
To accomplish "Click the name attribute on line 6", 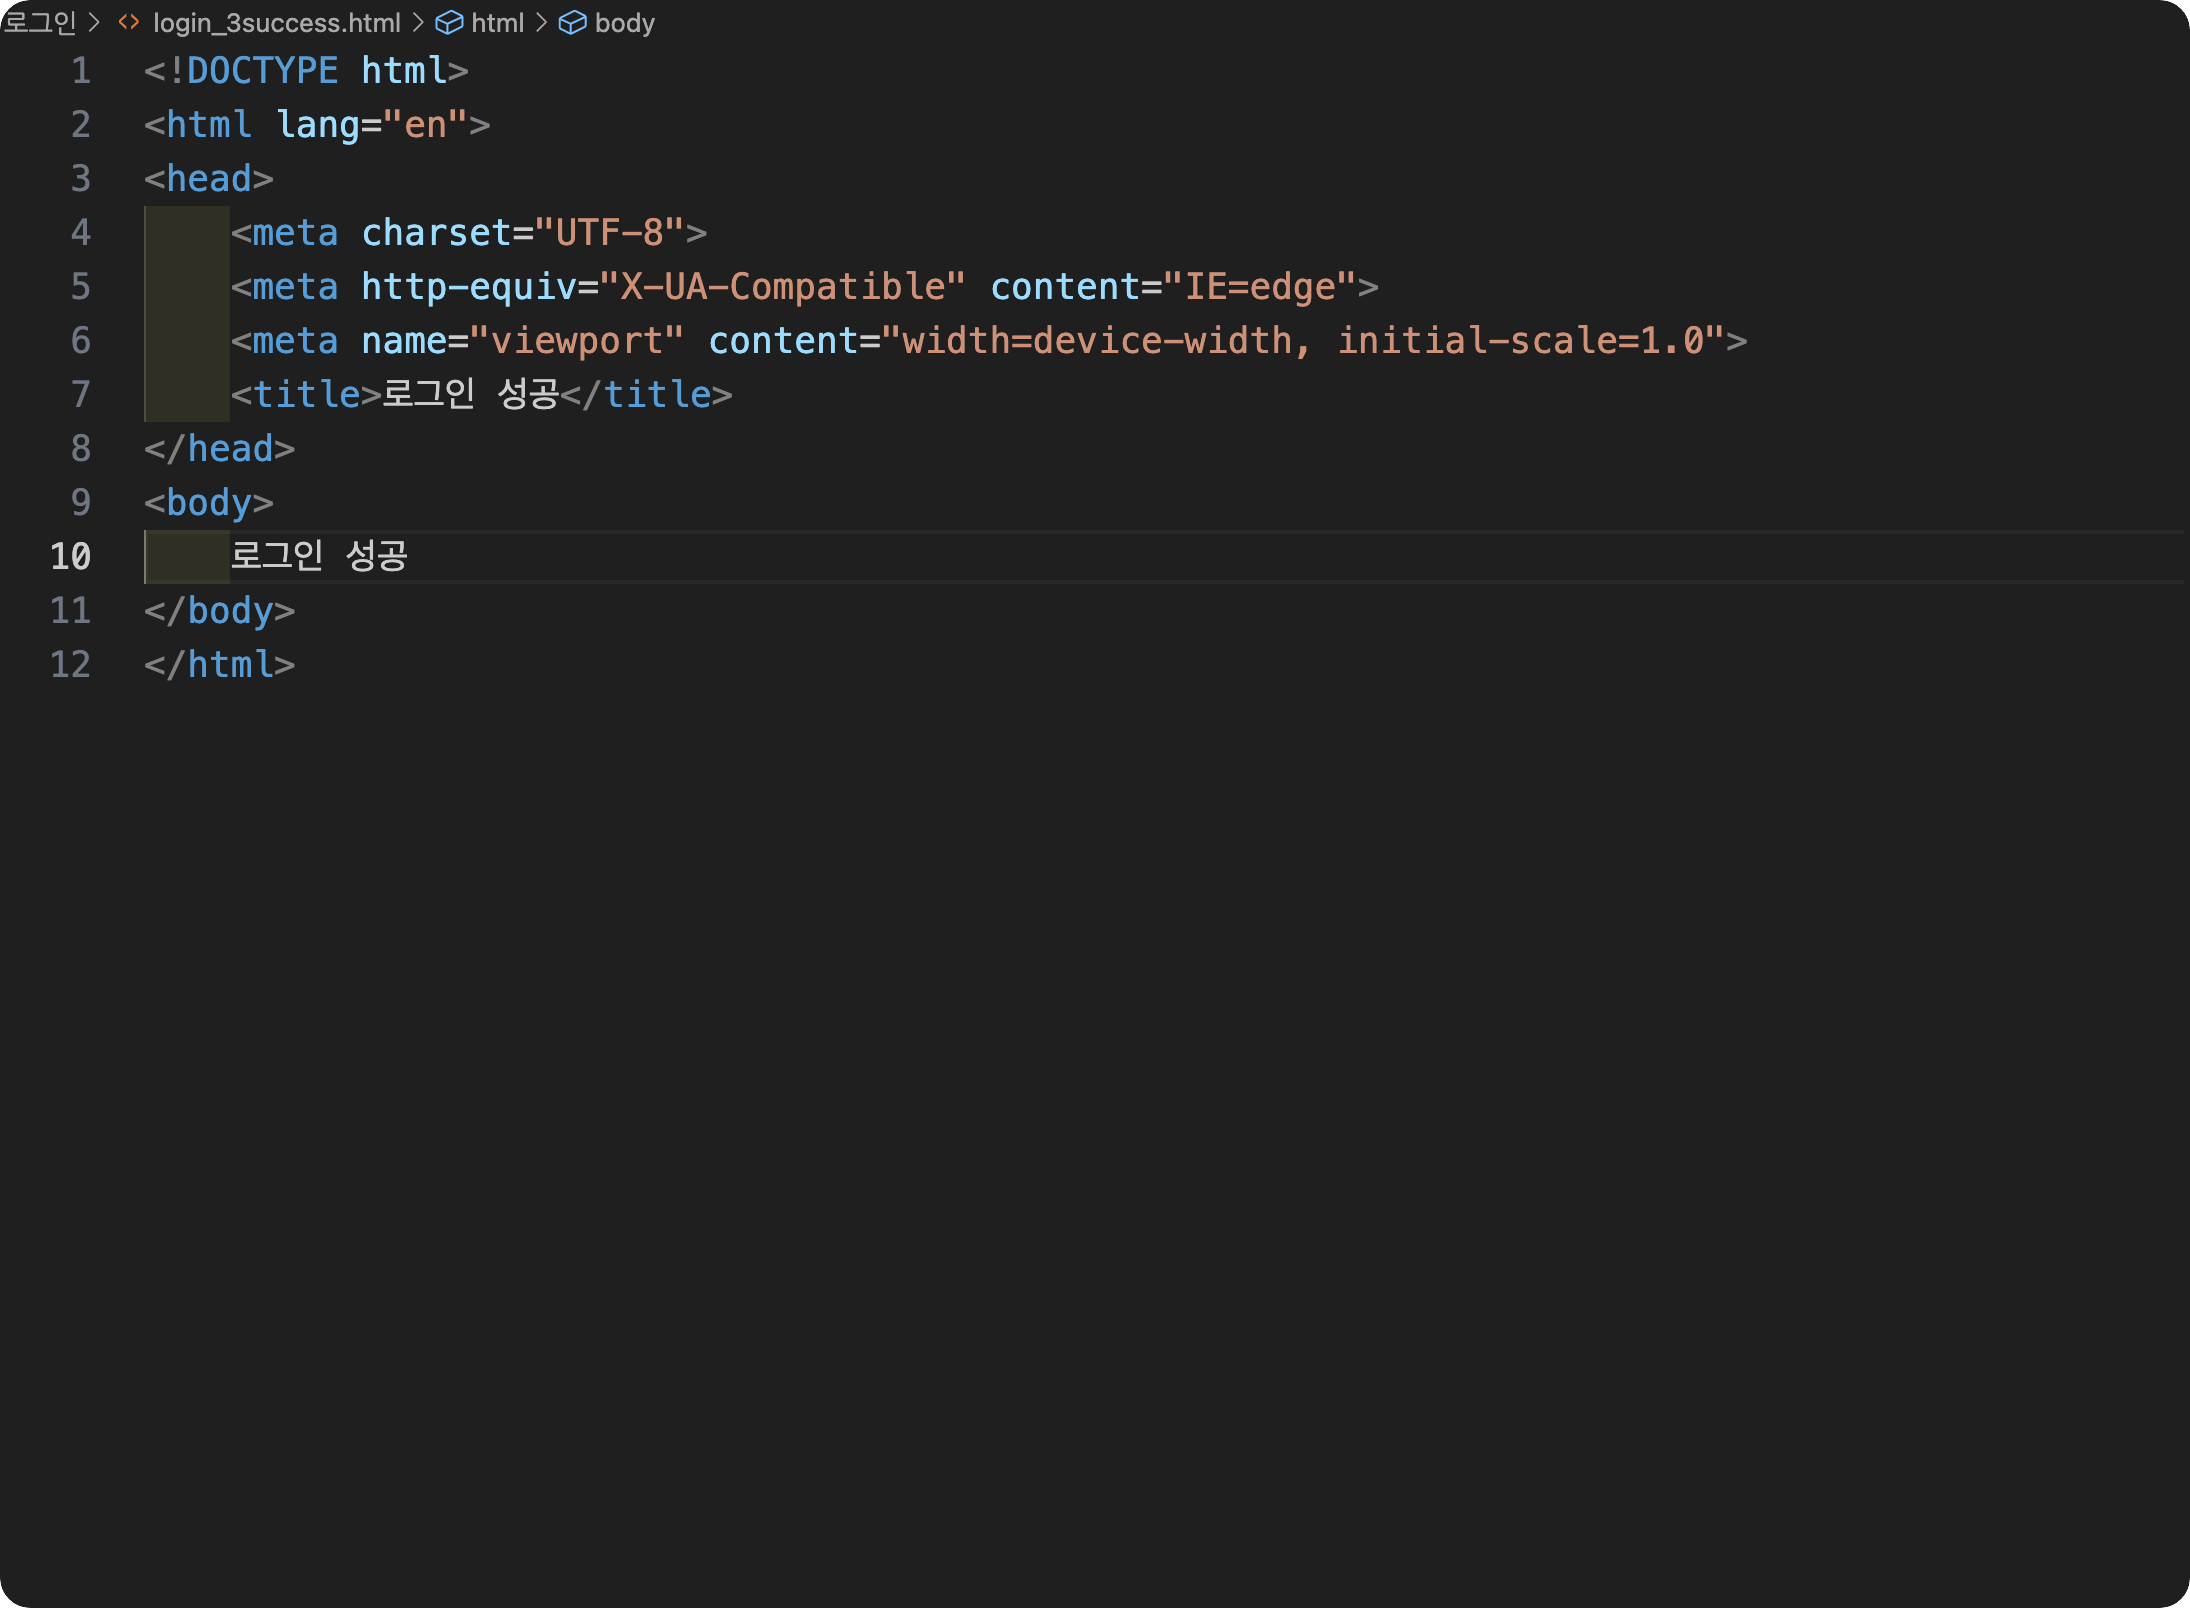I will click(x=404, y=341).
